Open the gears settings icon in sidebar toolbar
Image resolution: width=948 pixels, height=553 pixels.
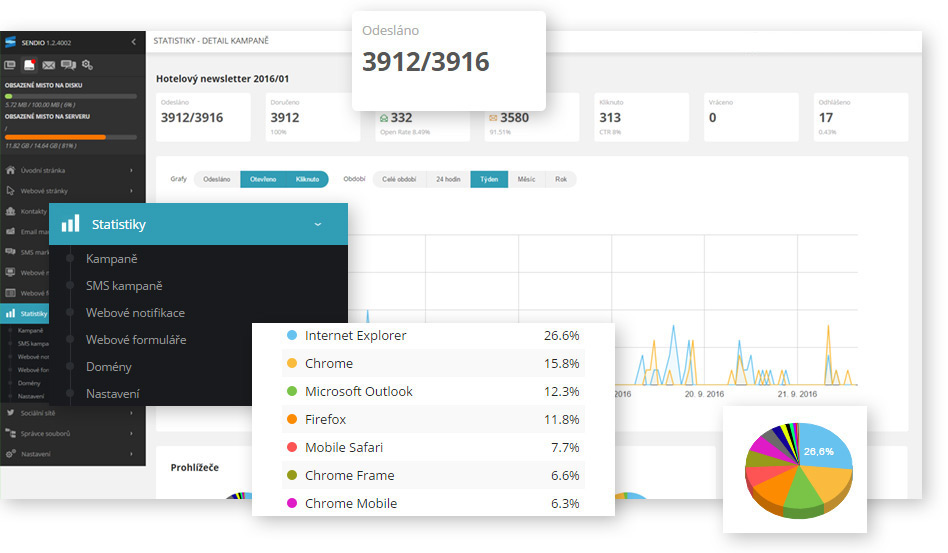point(87,65)
